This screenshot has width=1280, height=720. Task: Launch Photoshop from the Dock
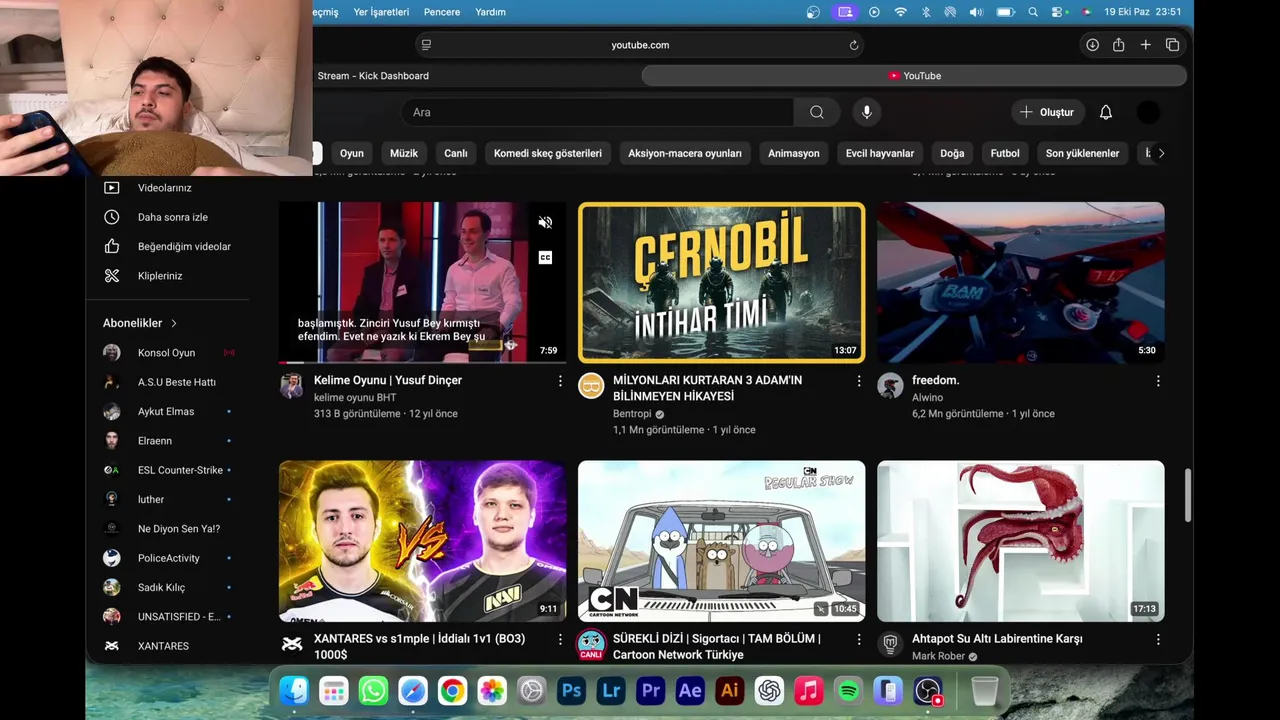coord(571,690)
